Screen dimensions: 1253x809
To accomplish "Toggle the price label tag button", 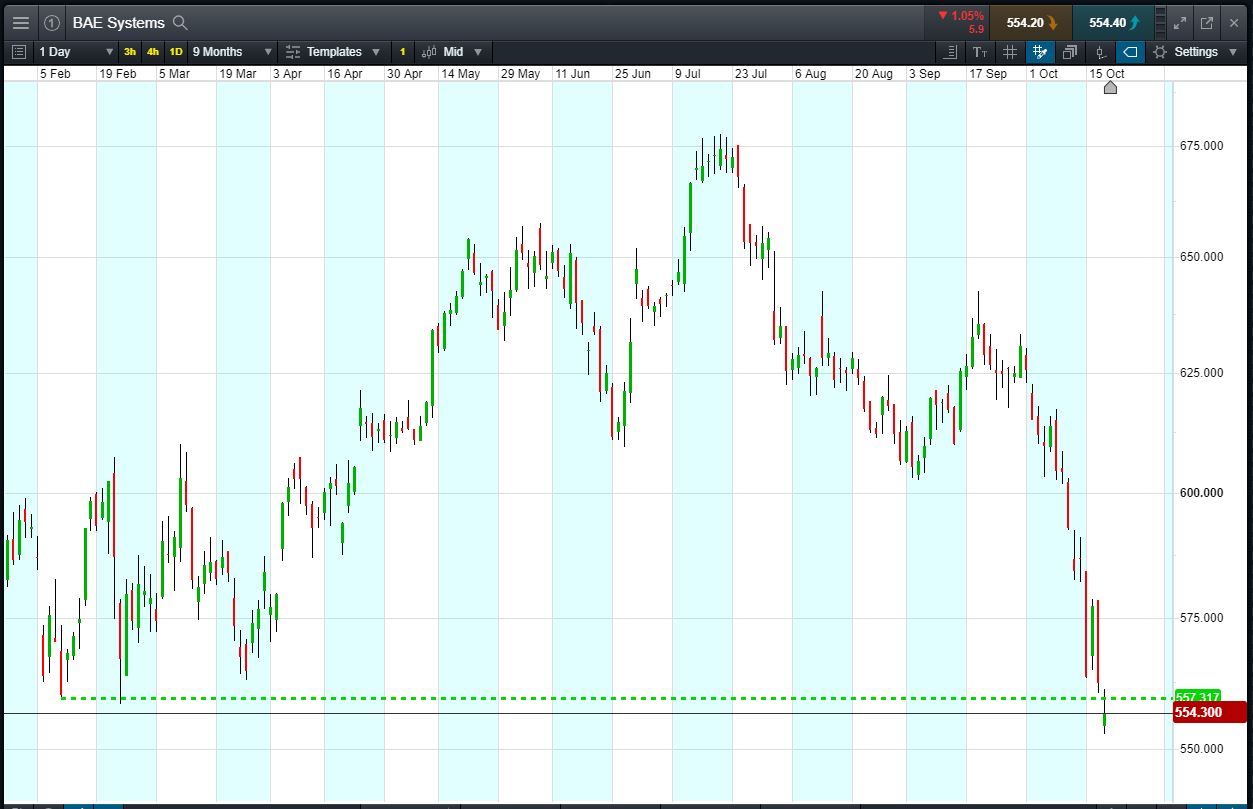I will point(1130,52).
